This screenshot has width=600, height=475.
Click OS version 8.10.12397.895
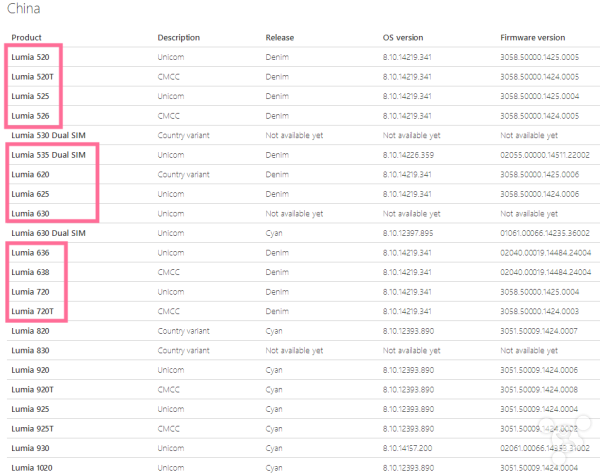pyautogui.click(x=408, y=233)
